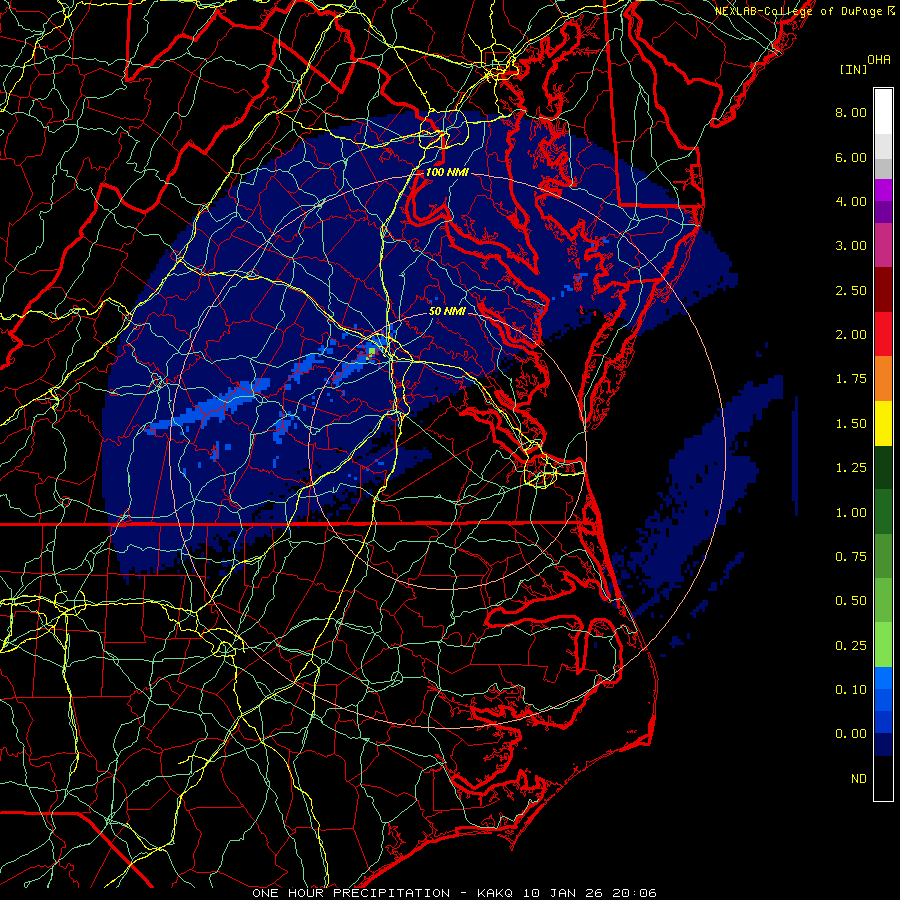Click the '[IN]' units label
The width and height of the screenshot is (900, 900).
[x=853, y=69]
